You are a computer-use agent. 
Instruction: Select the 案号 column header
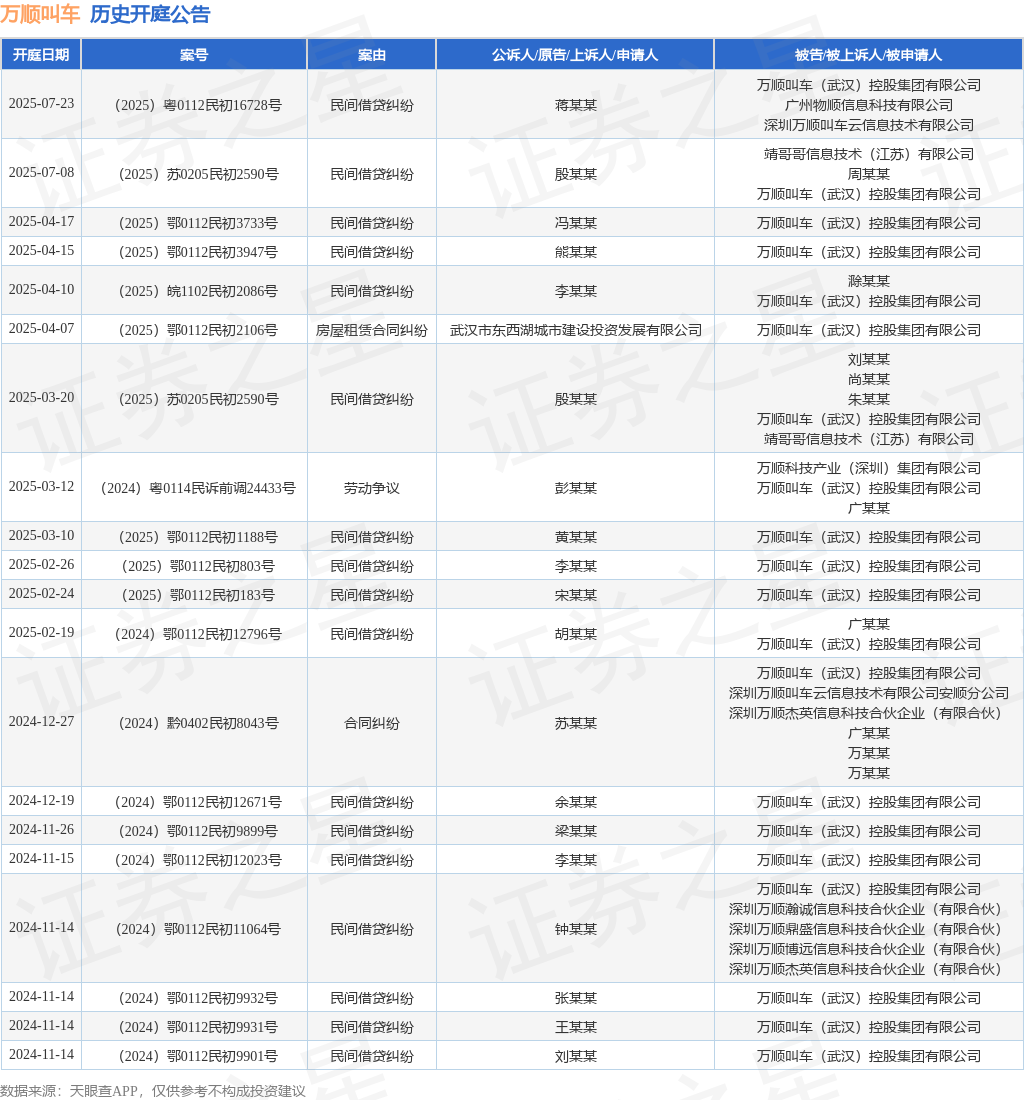pos(194,55)
